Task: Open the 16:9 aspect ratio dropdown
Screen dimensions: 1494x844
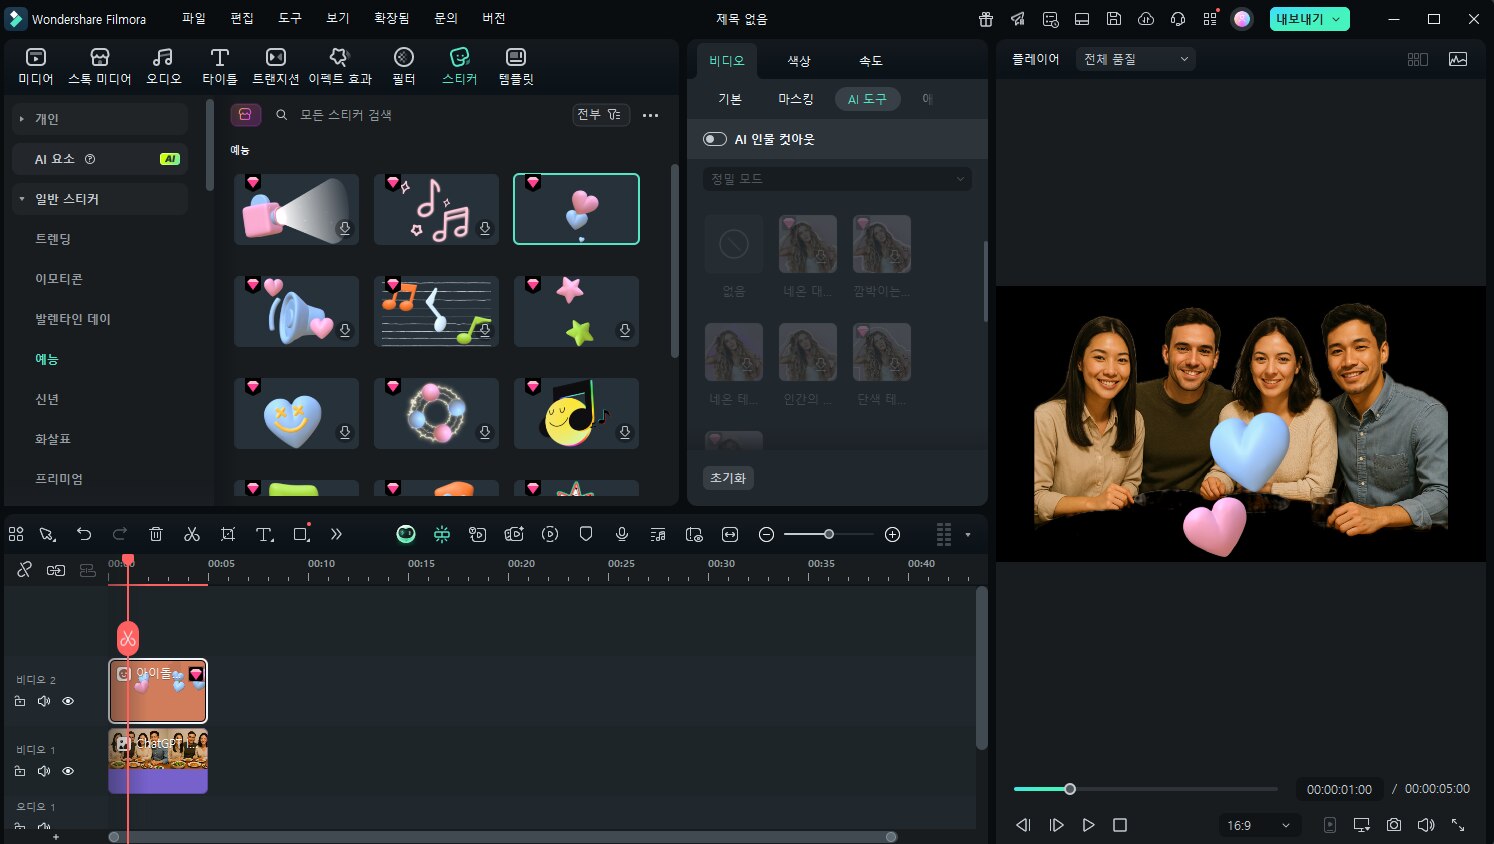Action: (1258, 825)
